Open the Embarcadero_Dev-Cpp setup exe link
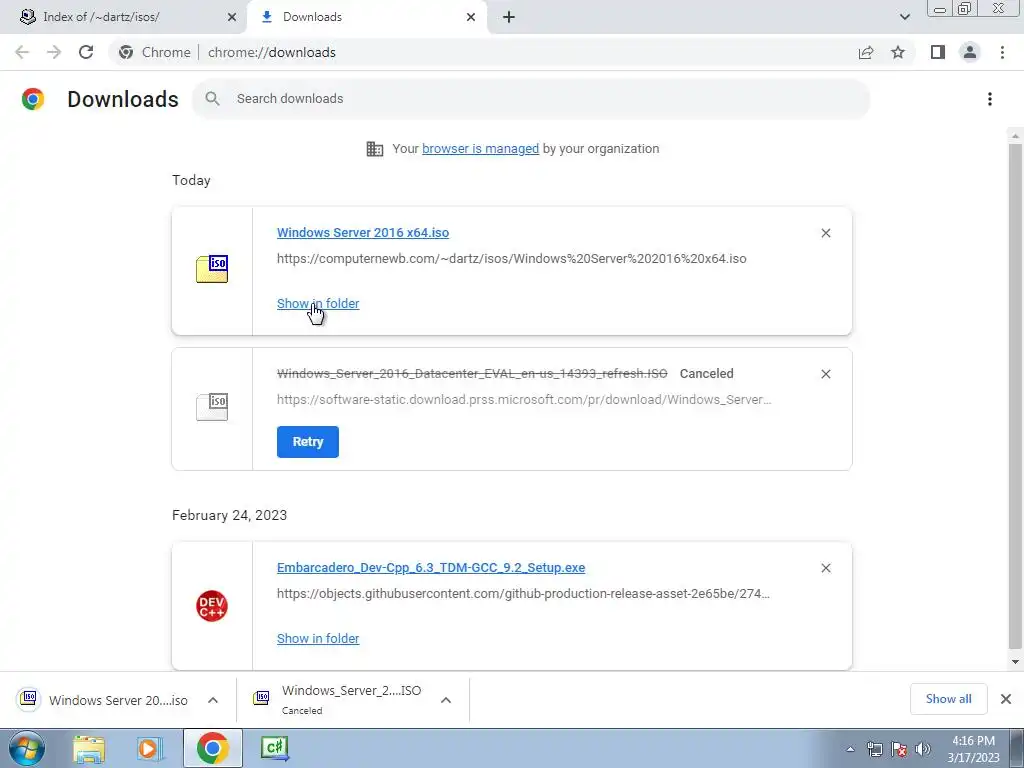 point(431,568)
